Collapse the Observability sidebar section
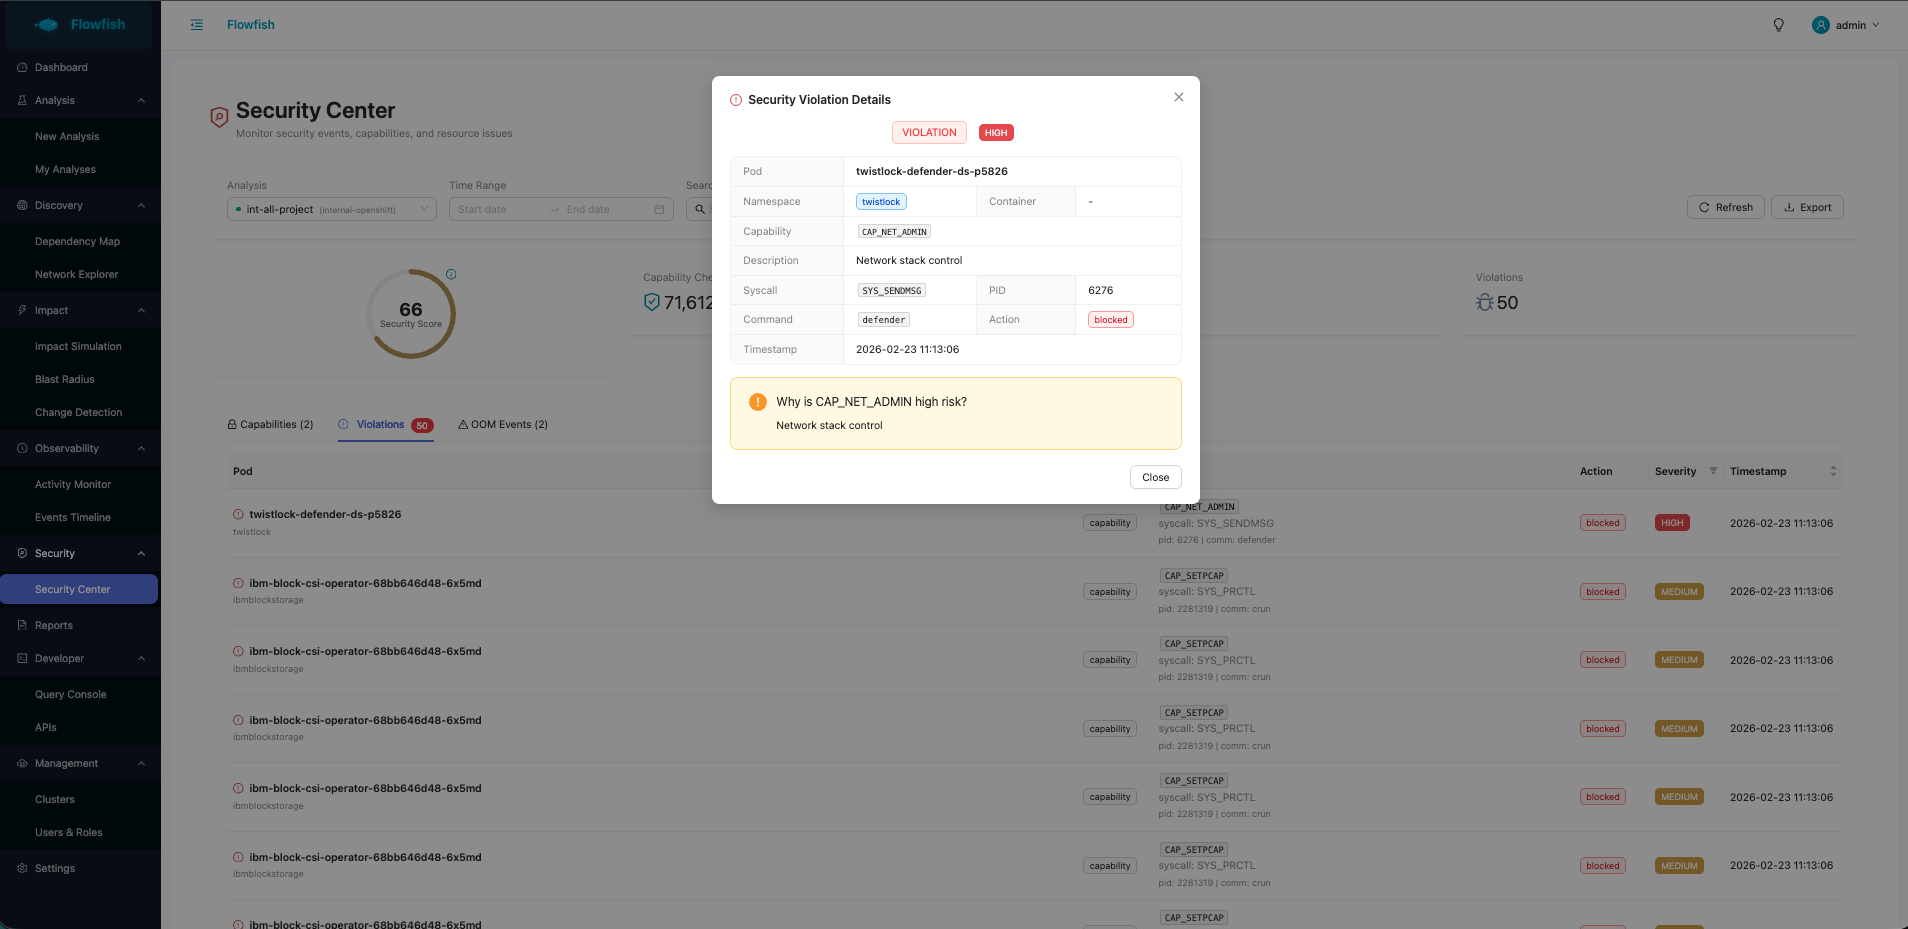The height and width of the screenshot is (929, 1908). (x=80, y=448)
